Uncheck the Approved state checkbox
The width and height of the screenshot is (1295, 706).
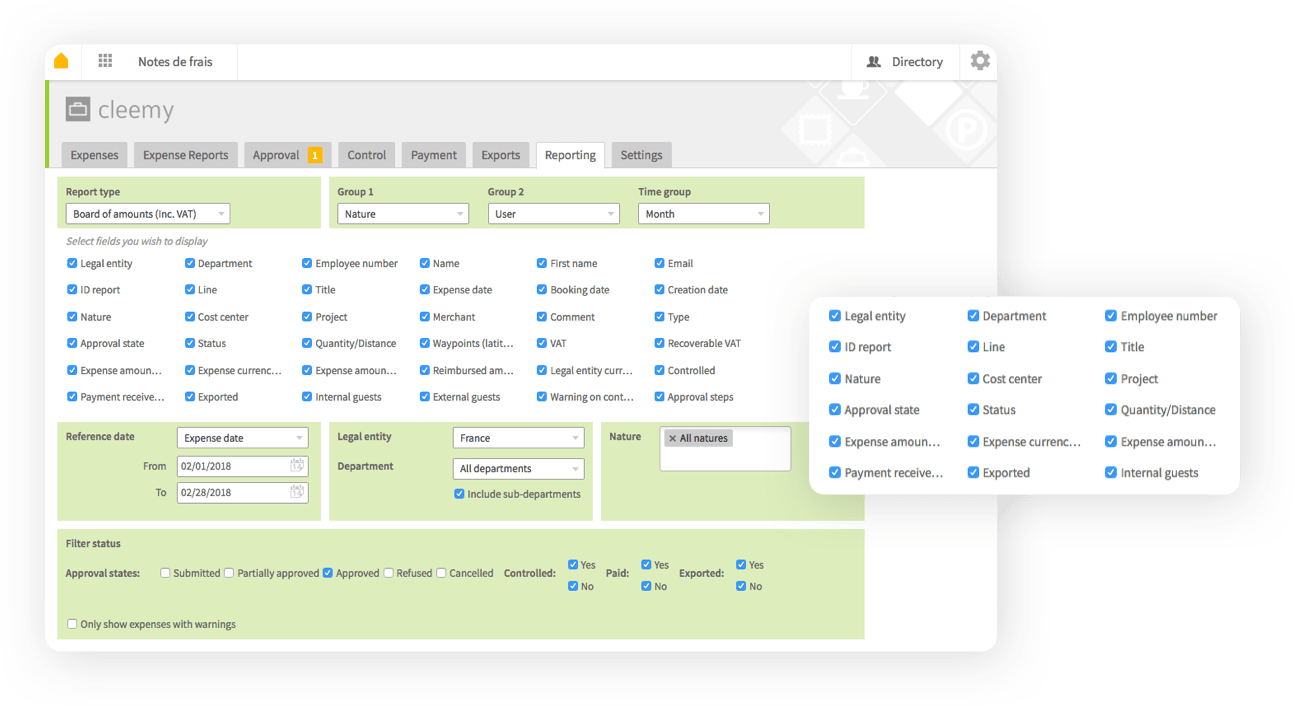pyautogui.click(x=328, y=573)
